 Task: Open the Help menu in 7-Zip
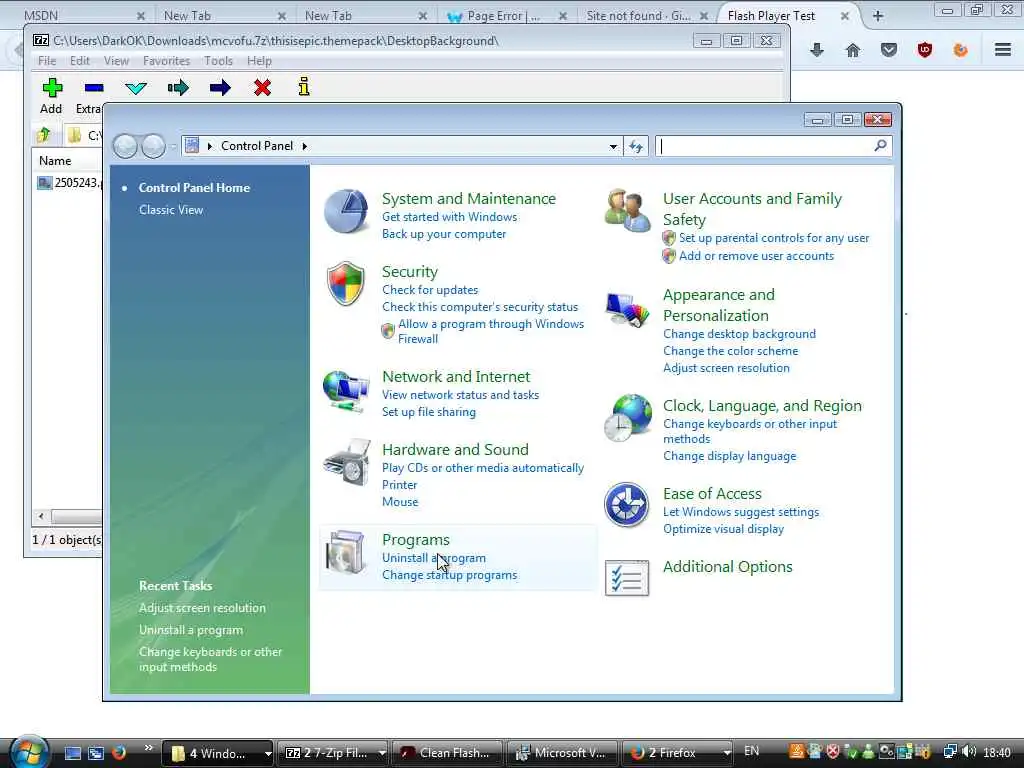click(259, 61)
